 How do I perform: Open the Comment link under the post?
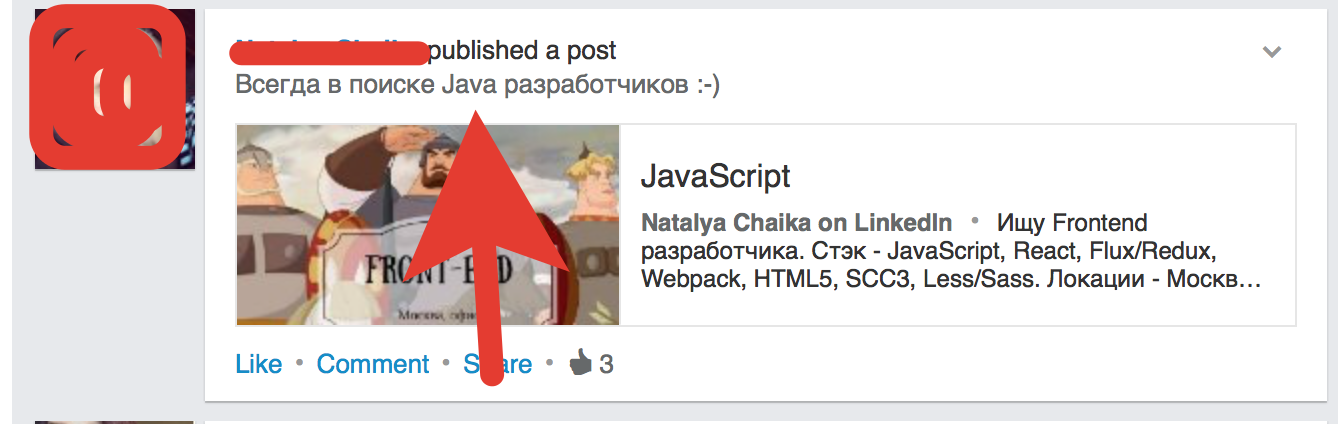coord(372,364)
